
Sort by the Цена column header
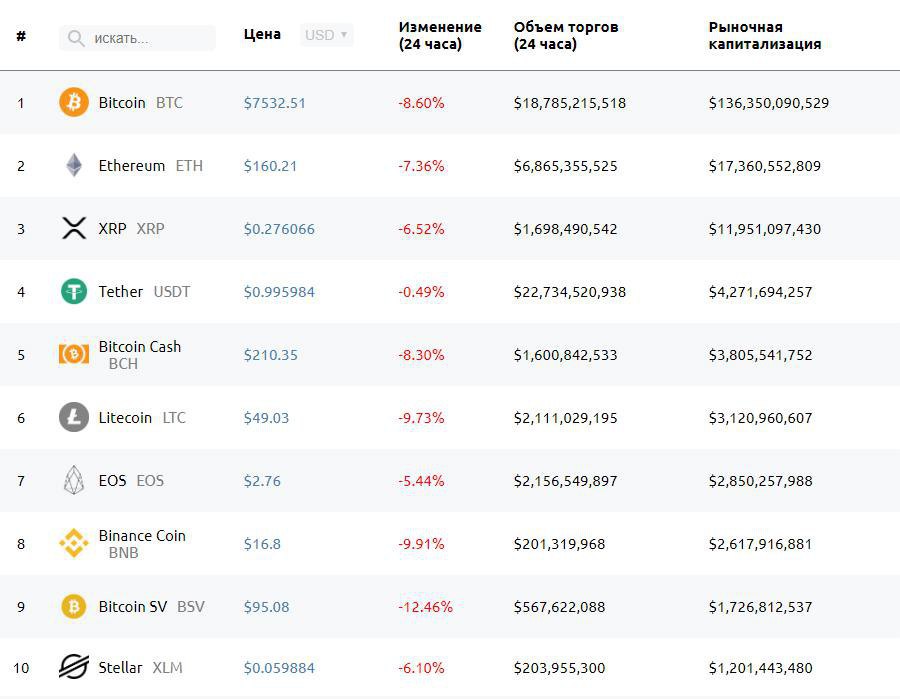[262, 35]
